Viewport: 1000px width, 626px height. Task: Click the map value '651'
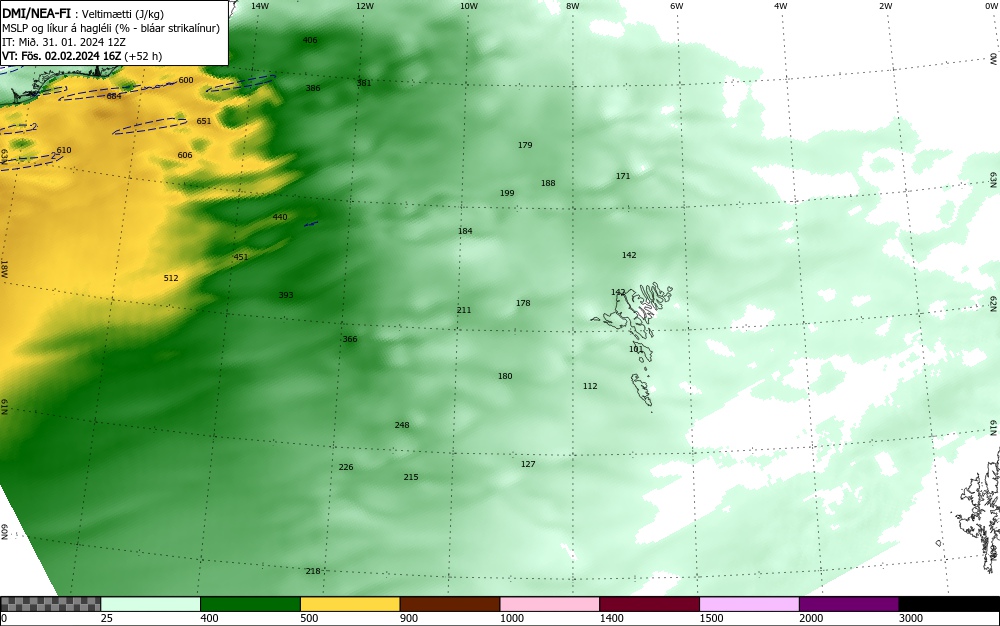click(203, 121)
